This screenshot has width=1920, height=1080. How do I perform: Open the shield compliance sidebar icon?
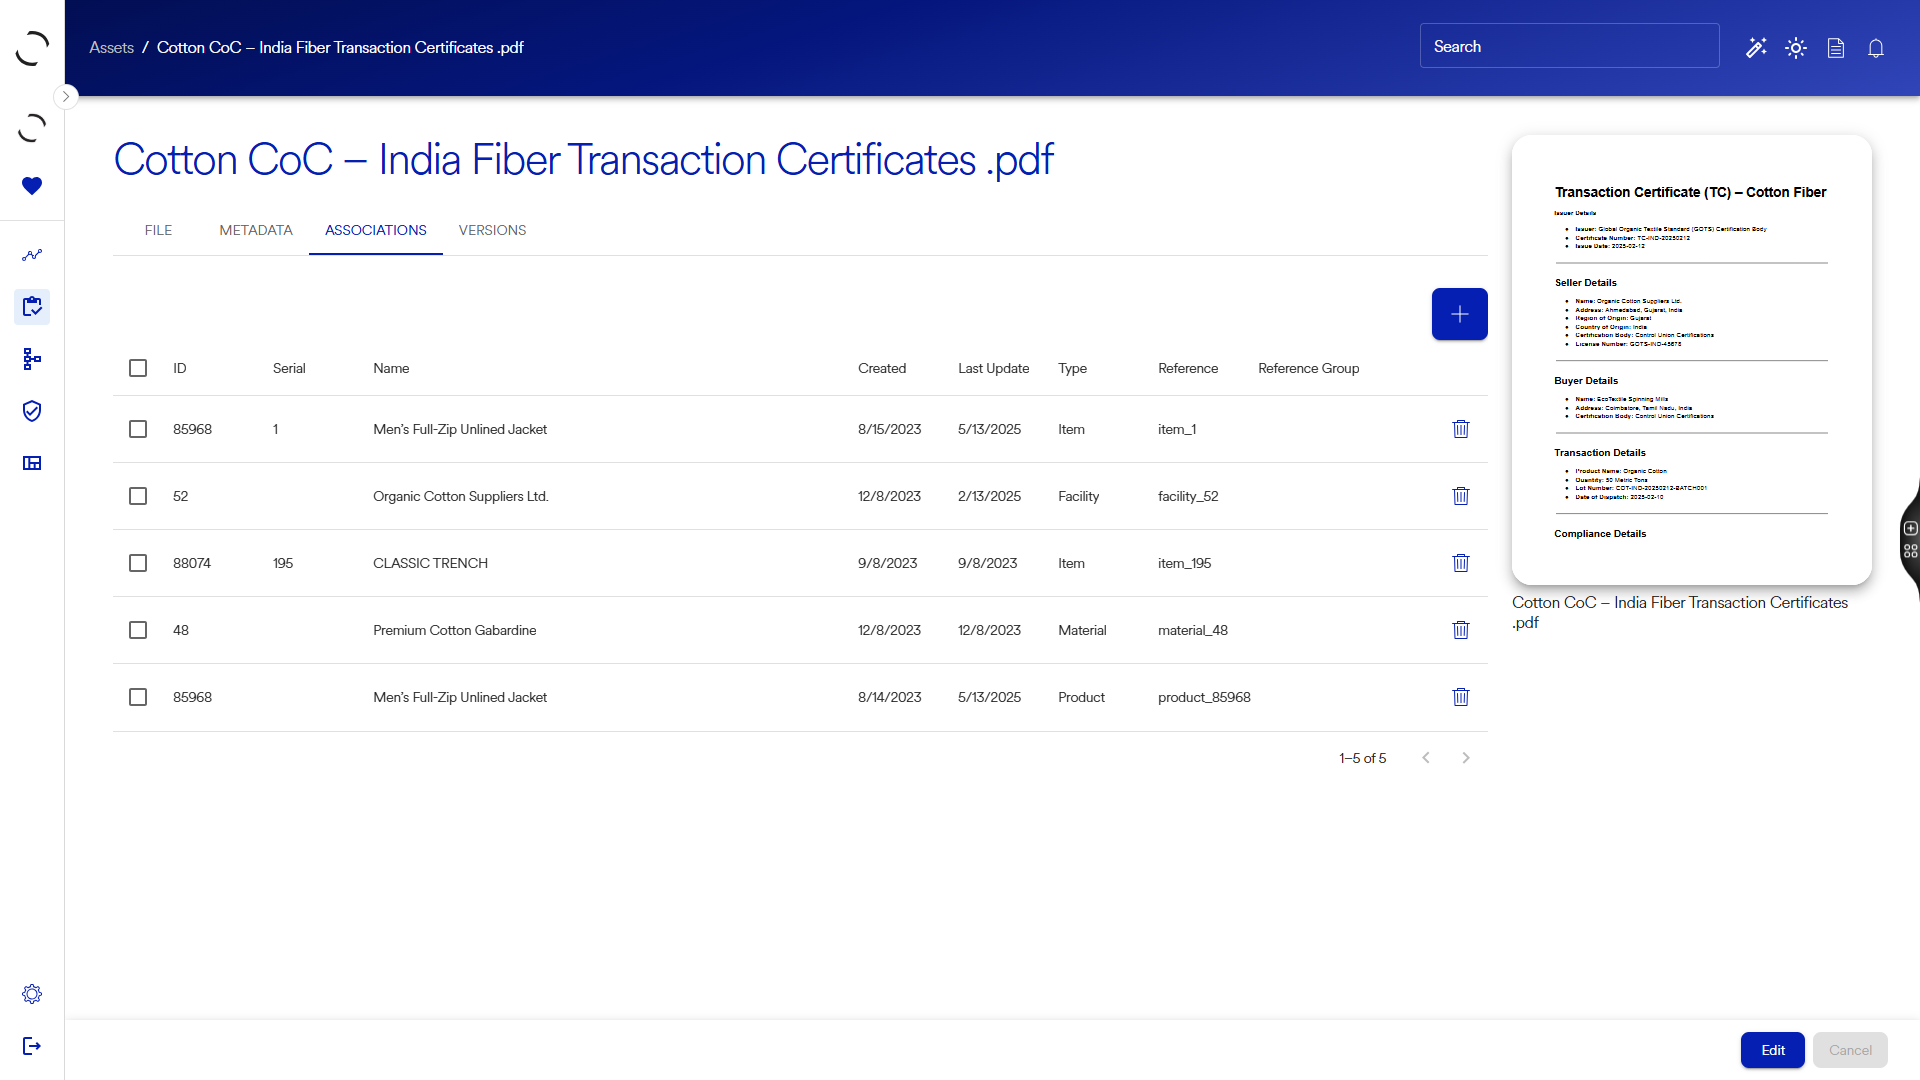(32, 411)
